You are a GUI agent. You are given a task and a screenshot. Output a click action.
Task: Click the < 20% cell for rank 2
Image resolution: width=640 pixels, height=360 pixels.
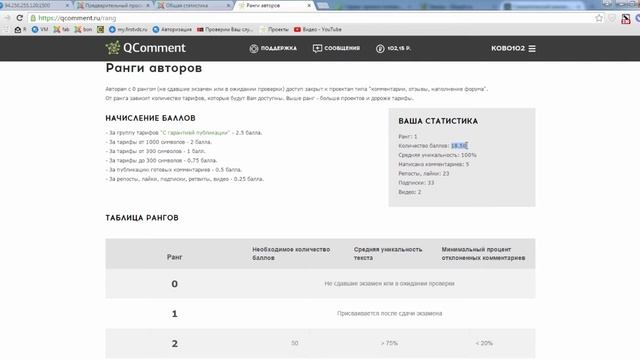[484, 343]
